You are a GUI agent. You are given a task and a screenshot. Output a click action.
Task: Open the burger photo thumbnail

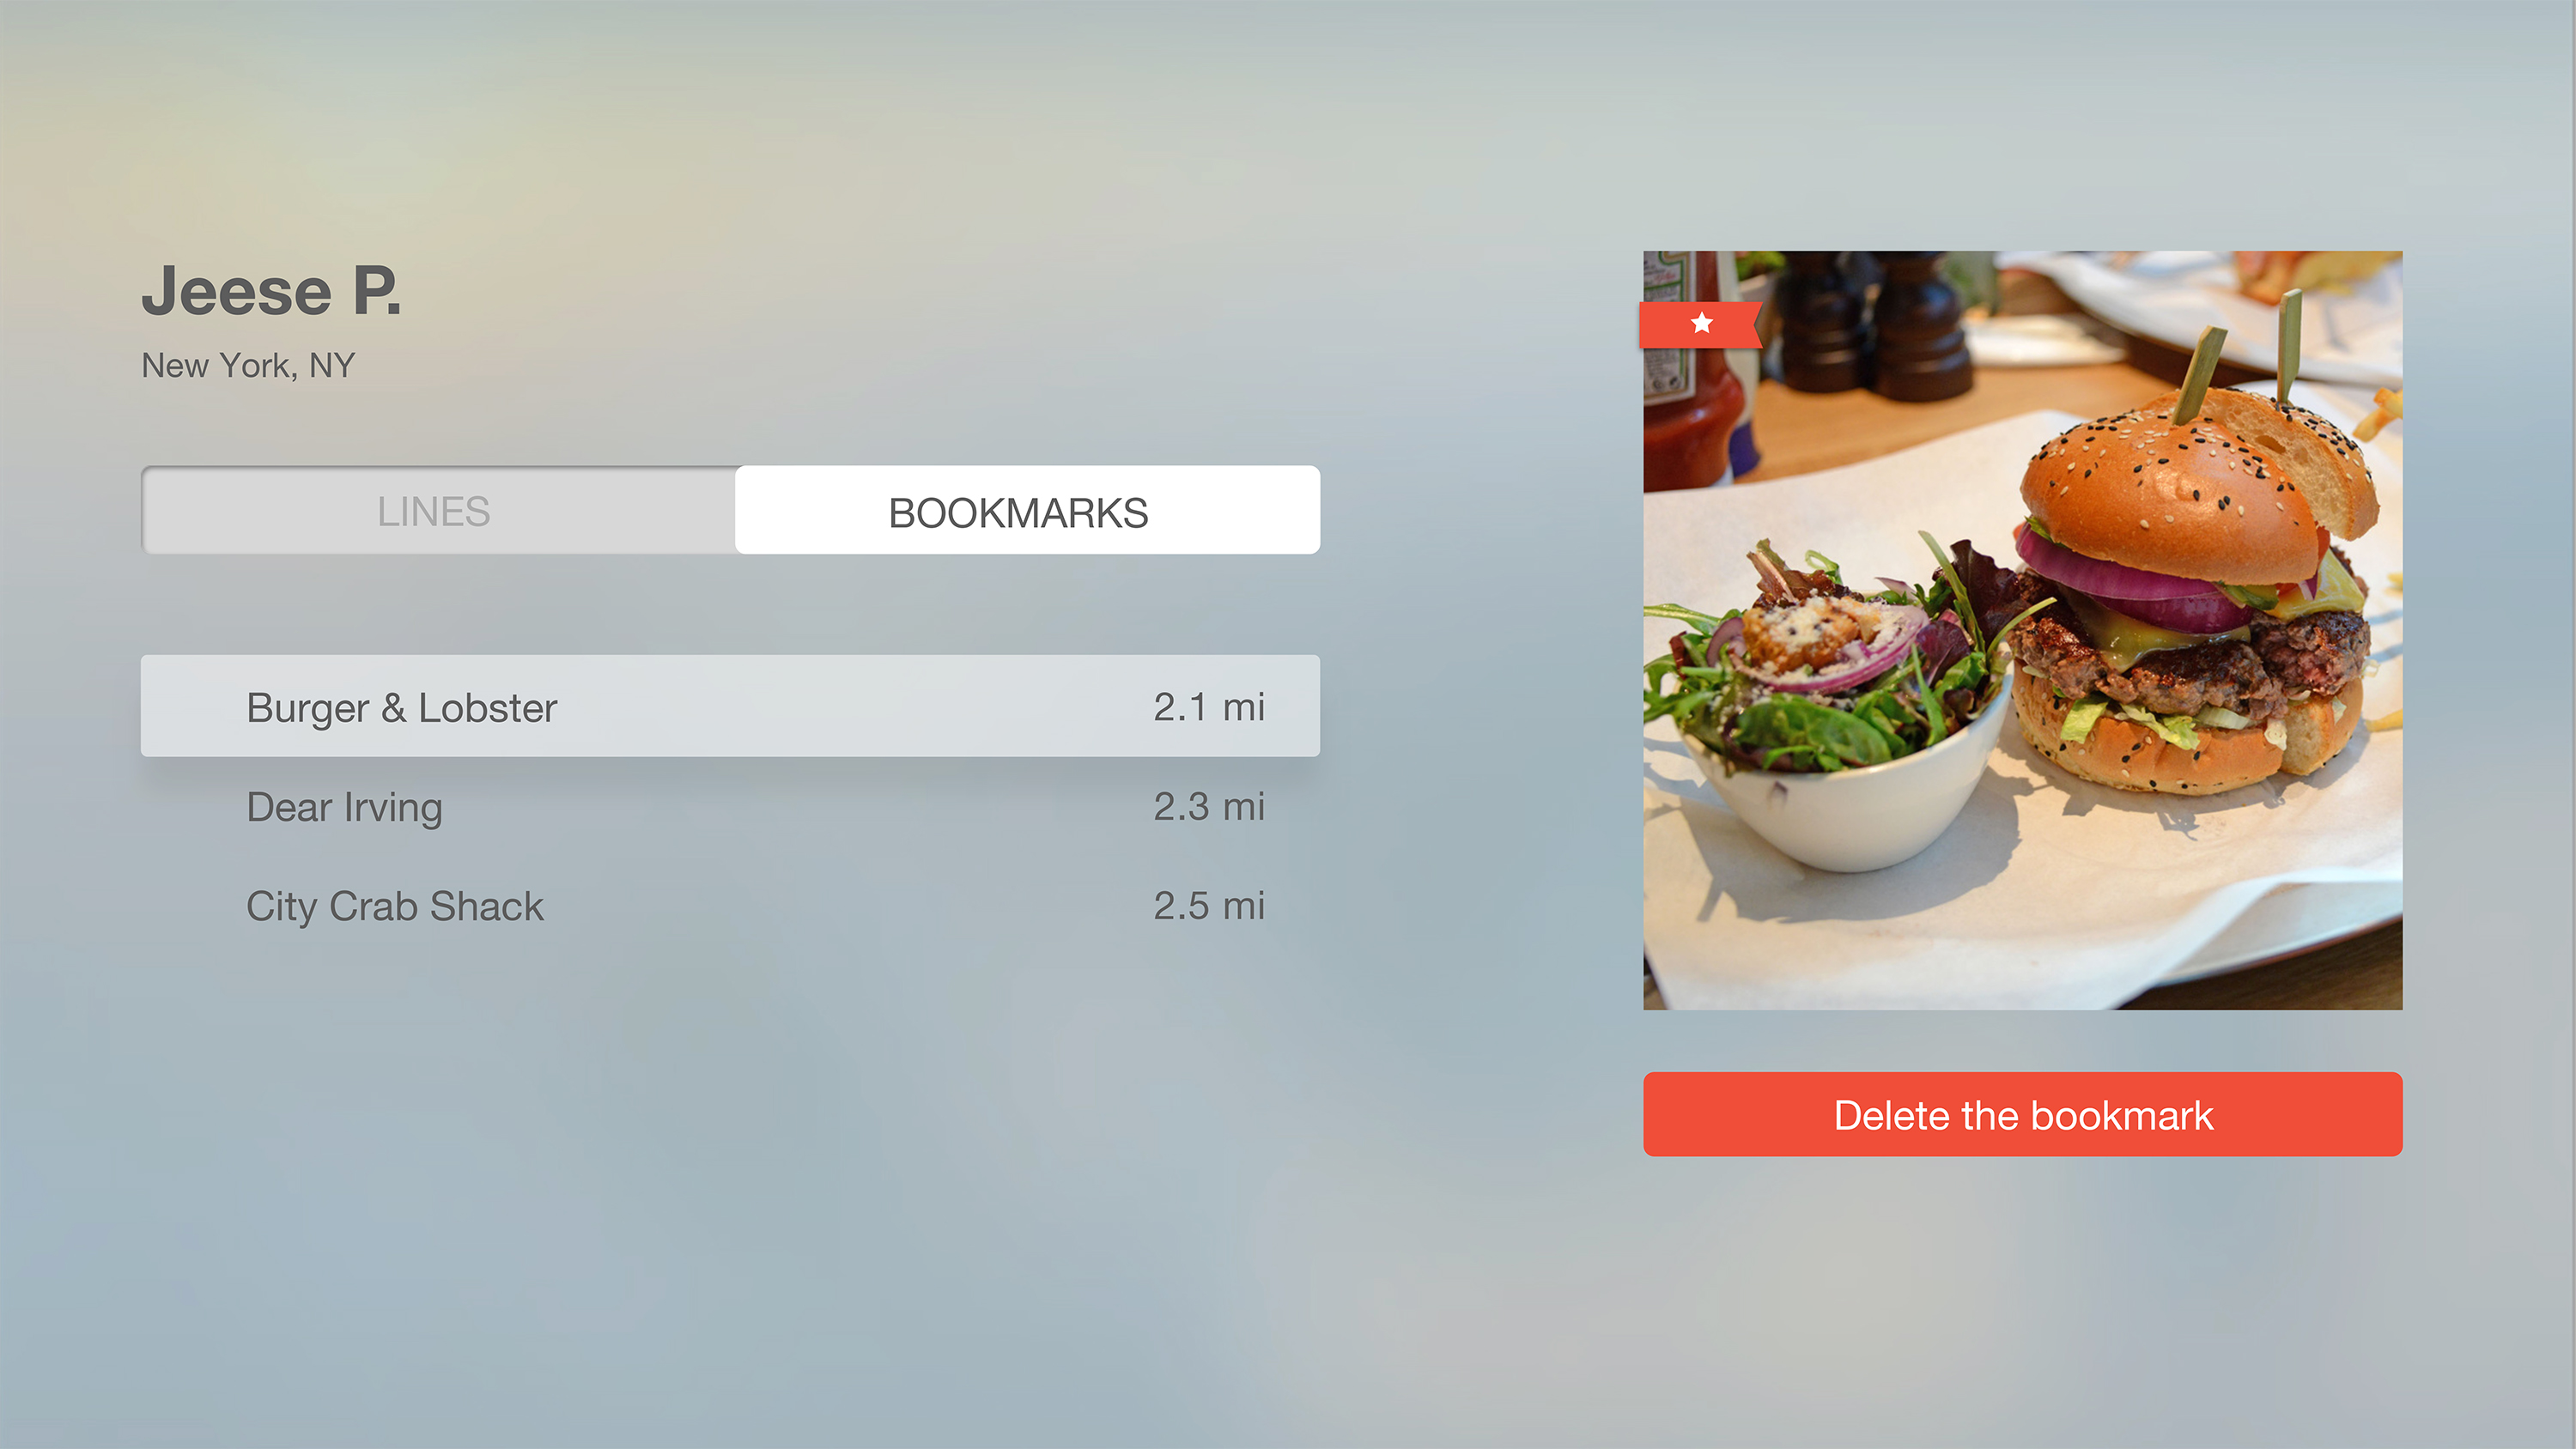point(2022,630)
